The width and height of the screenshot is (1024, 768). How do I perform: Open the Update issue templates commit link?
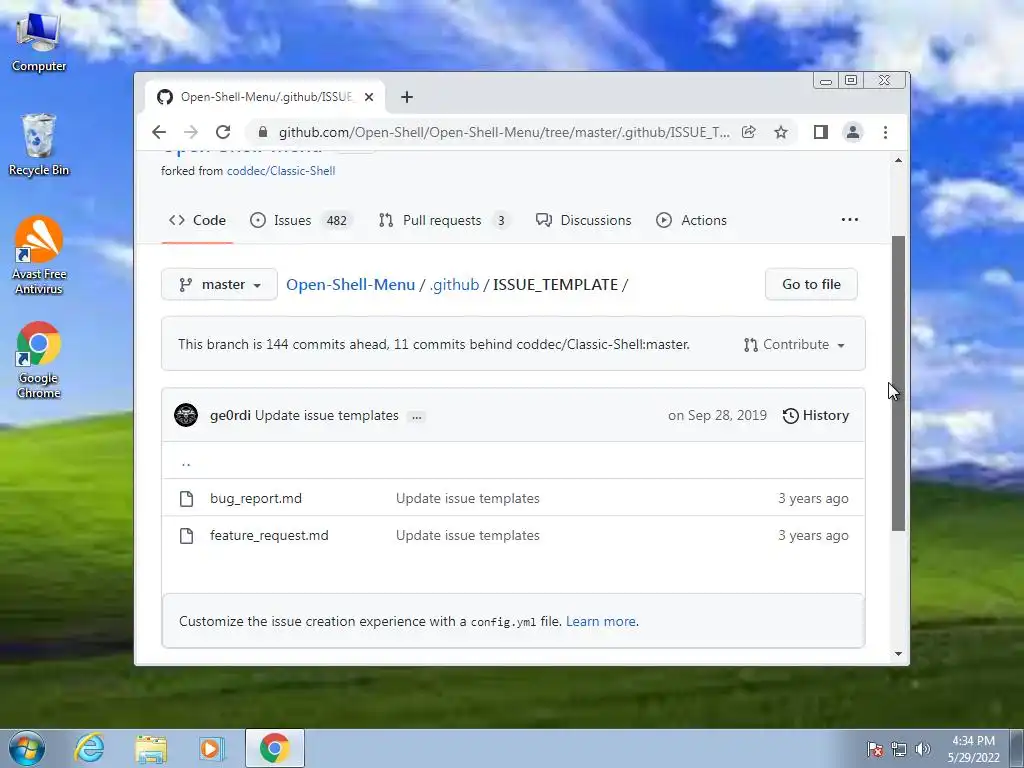pos(327,415)
